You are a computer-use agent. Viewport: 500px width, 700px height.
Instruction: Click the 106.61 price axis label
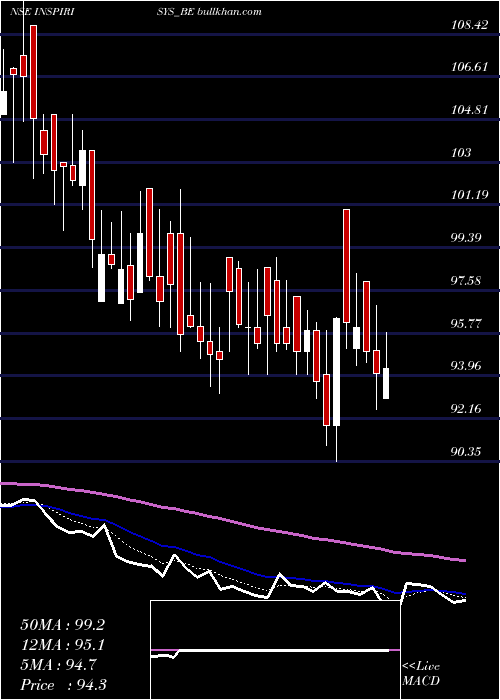coord(469,67)
